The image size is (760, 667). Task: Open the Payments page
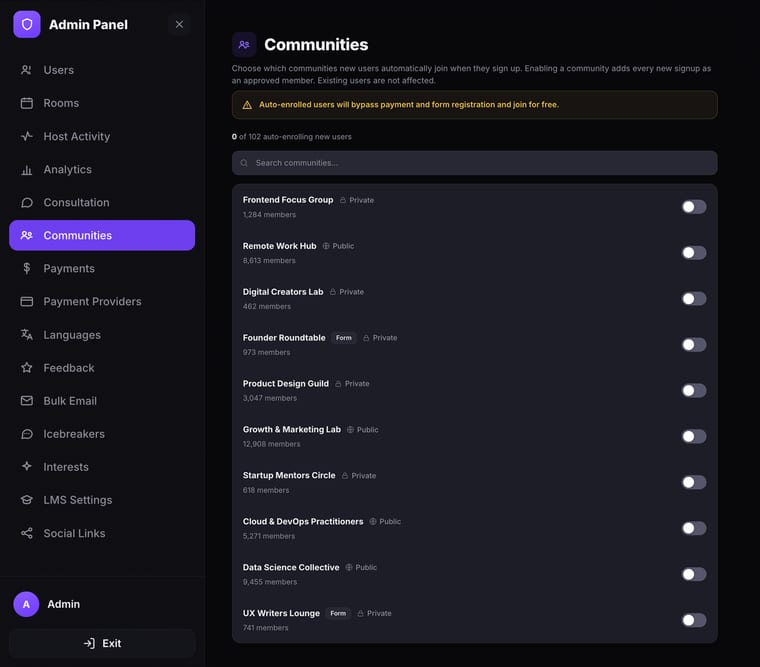[x=102, y=268]
